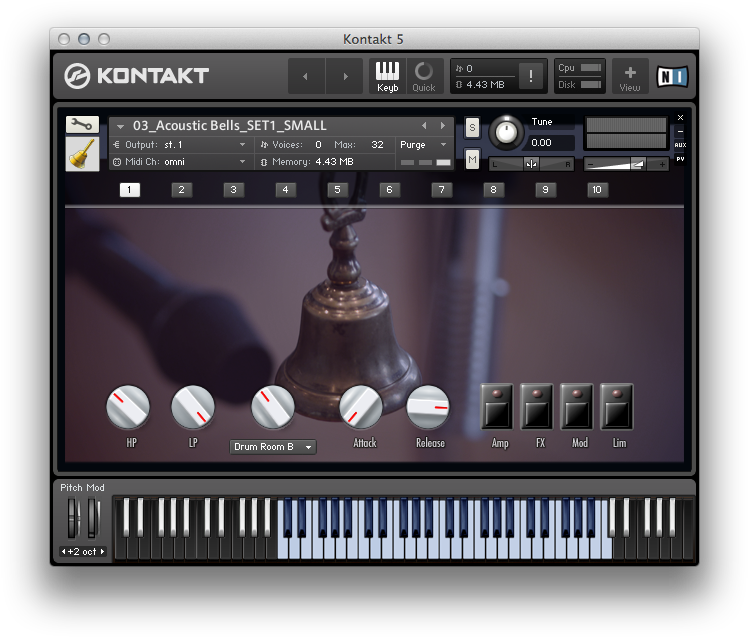The height and width of the screenshot is (637, 748).
Task: Open the Output st. 1 dropdown
Action: (181, 145)
